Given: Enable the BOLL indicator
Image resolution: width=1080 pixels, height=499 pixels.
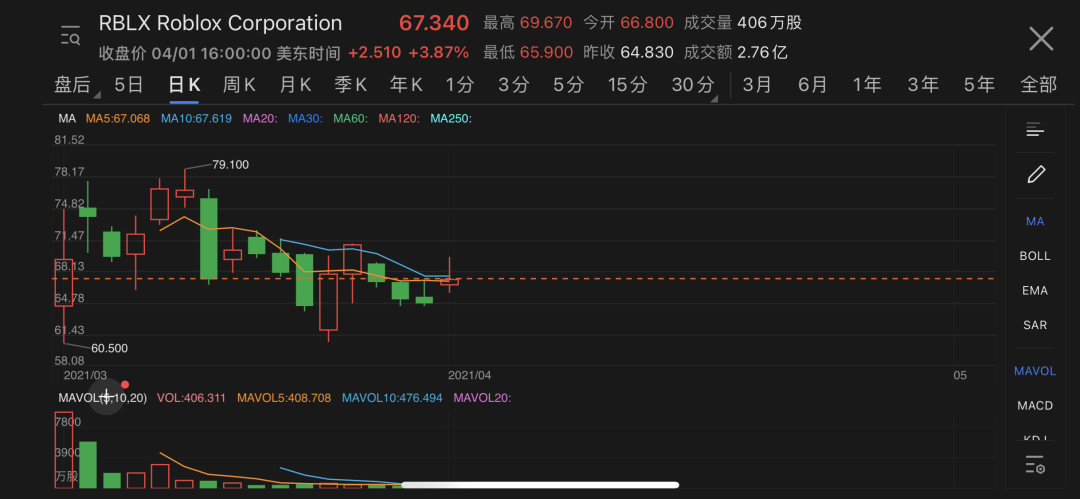Looking at the screenshot, I should pyautogui.click(x=1035, y=256).
